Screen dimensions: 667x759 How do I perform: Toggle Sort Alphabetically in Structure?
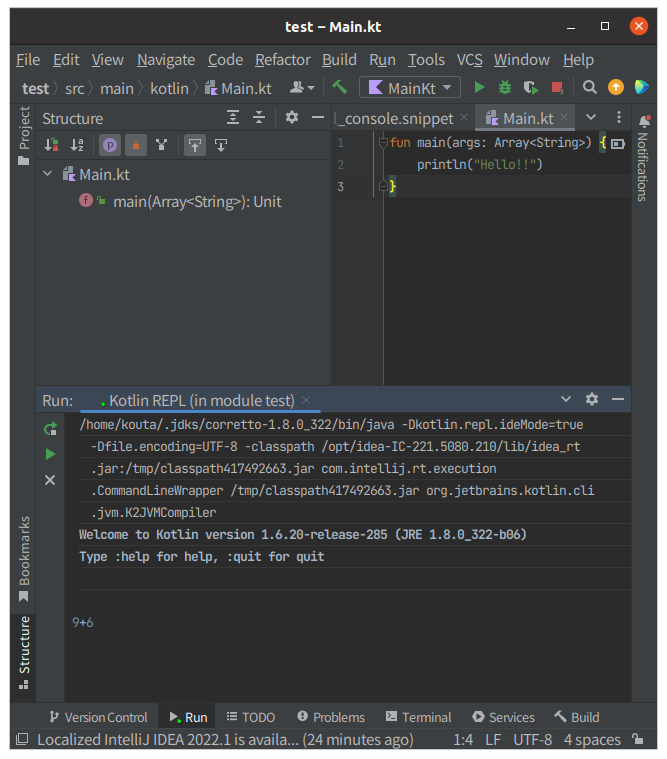(x=77, y=145)
